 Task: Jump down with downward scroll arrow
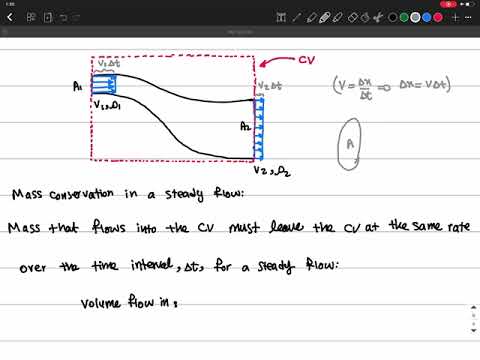(474, 331)
